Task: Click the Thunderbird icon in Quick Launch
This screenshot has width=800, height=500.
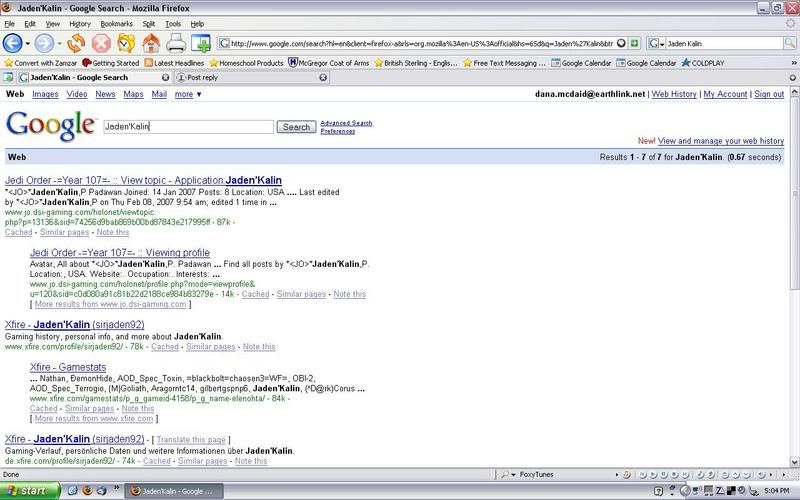Action: point(102,491)
